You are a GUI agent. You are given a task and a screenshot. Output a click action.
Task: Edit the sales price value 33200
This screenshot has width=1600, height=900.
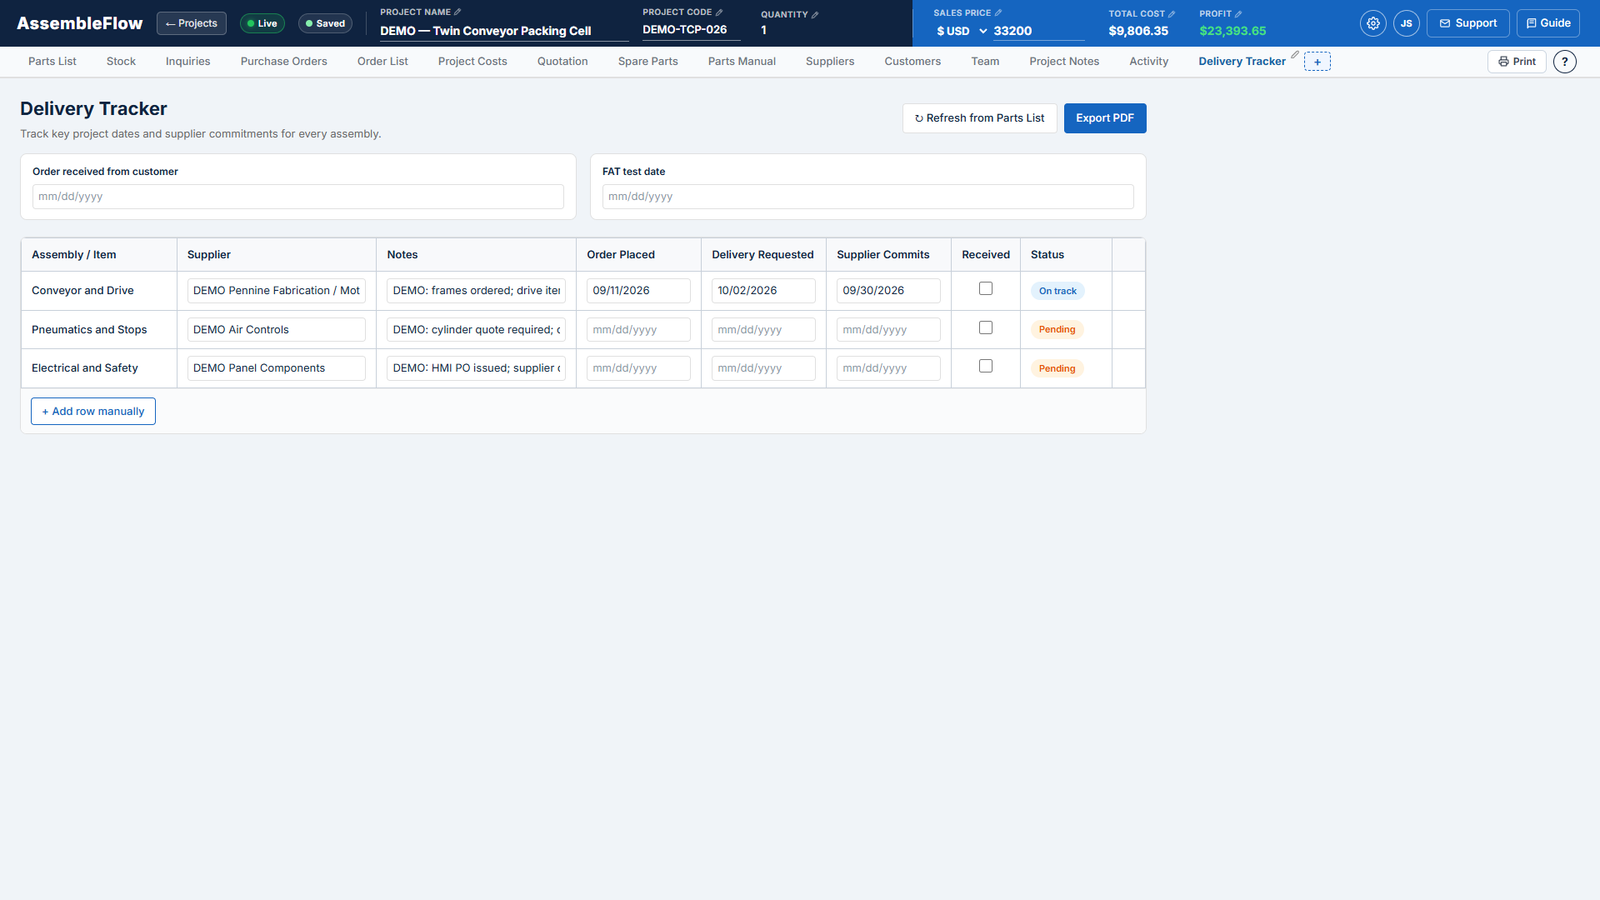1038,31
